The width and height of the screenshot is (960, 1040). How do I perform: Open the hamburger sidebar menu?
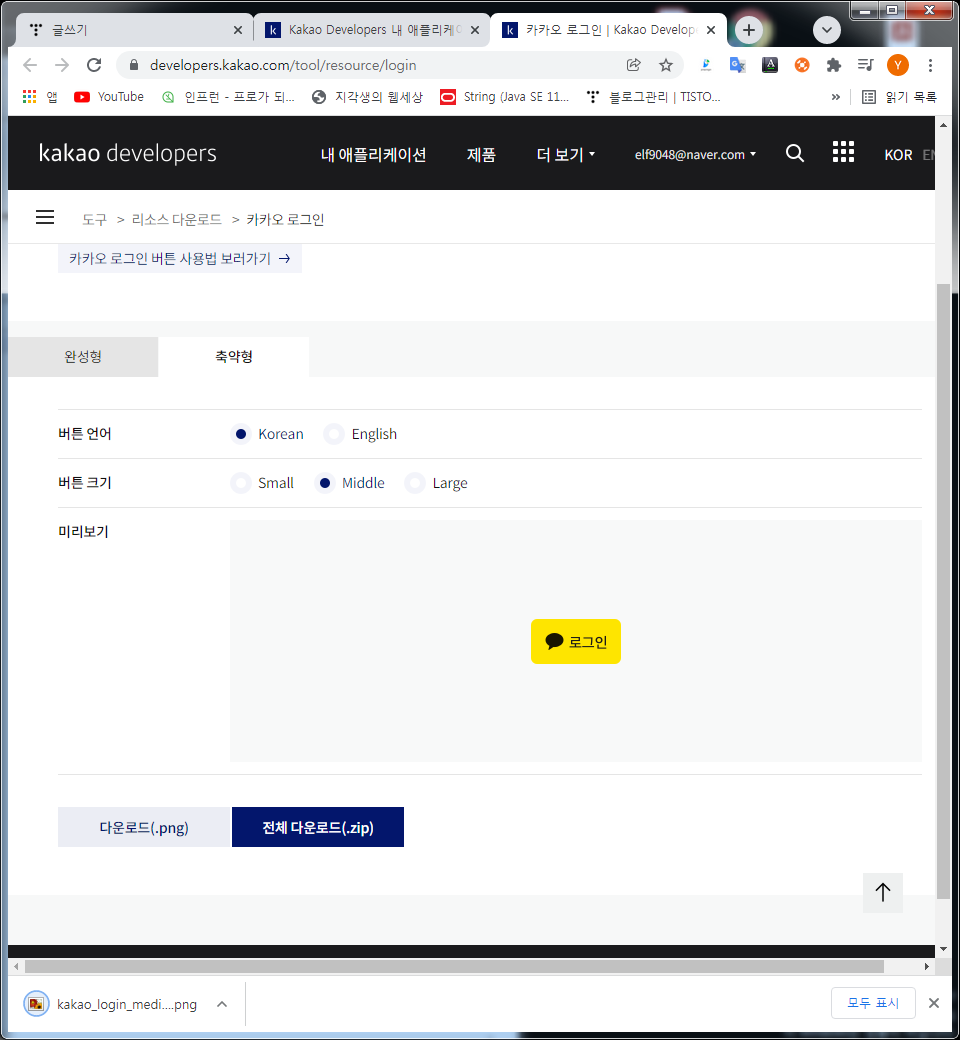click(x=45, y=217)
